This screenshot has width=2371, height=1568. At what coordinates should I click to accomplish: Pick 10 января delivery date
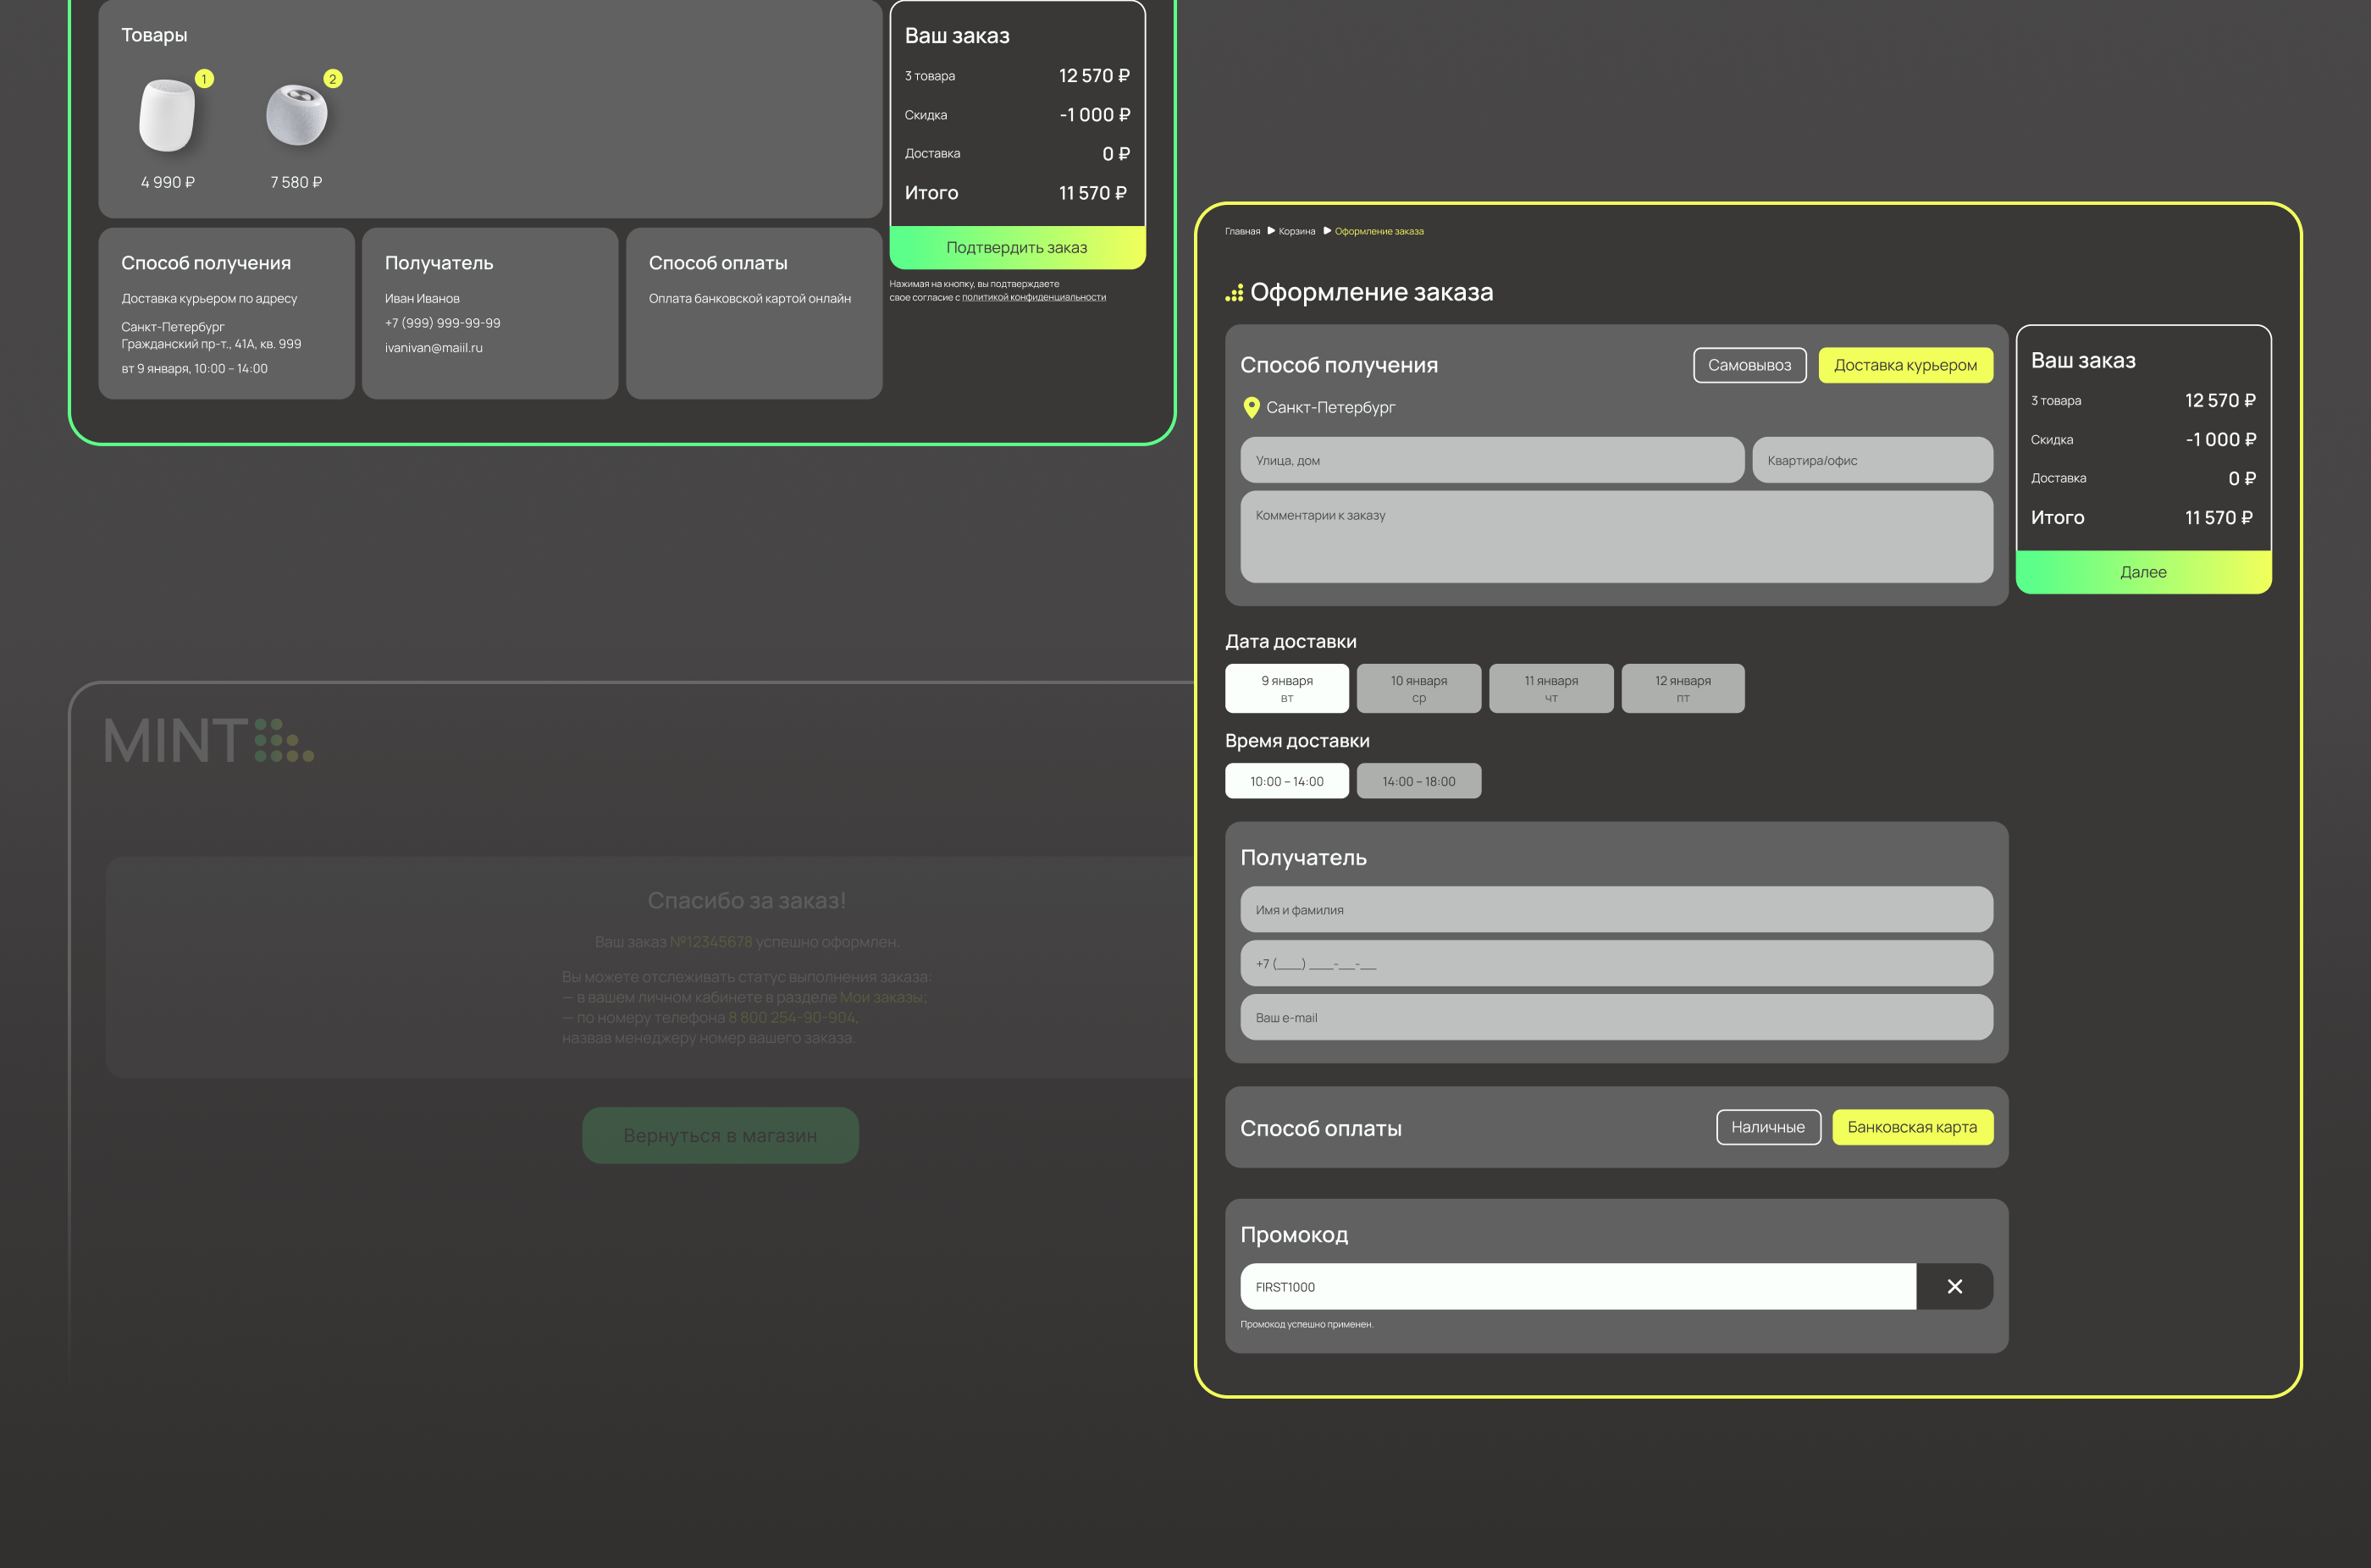(1418, 688)
